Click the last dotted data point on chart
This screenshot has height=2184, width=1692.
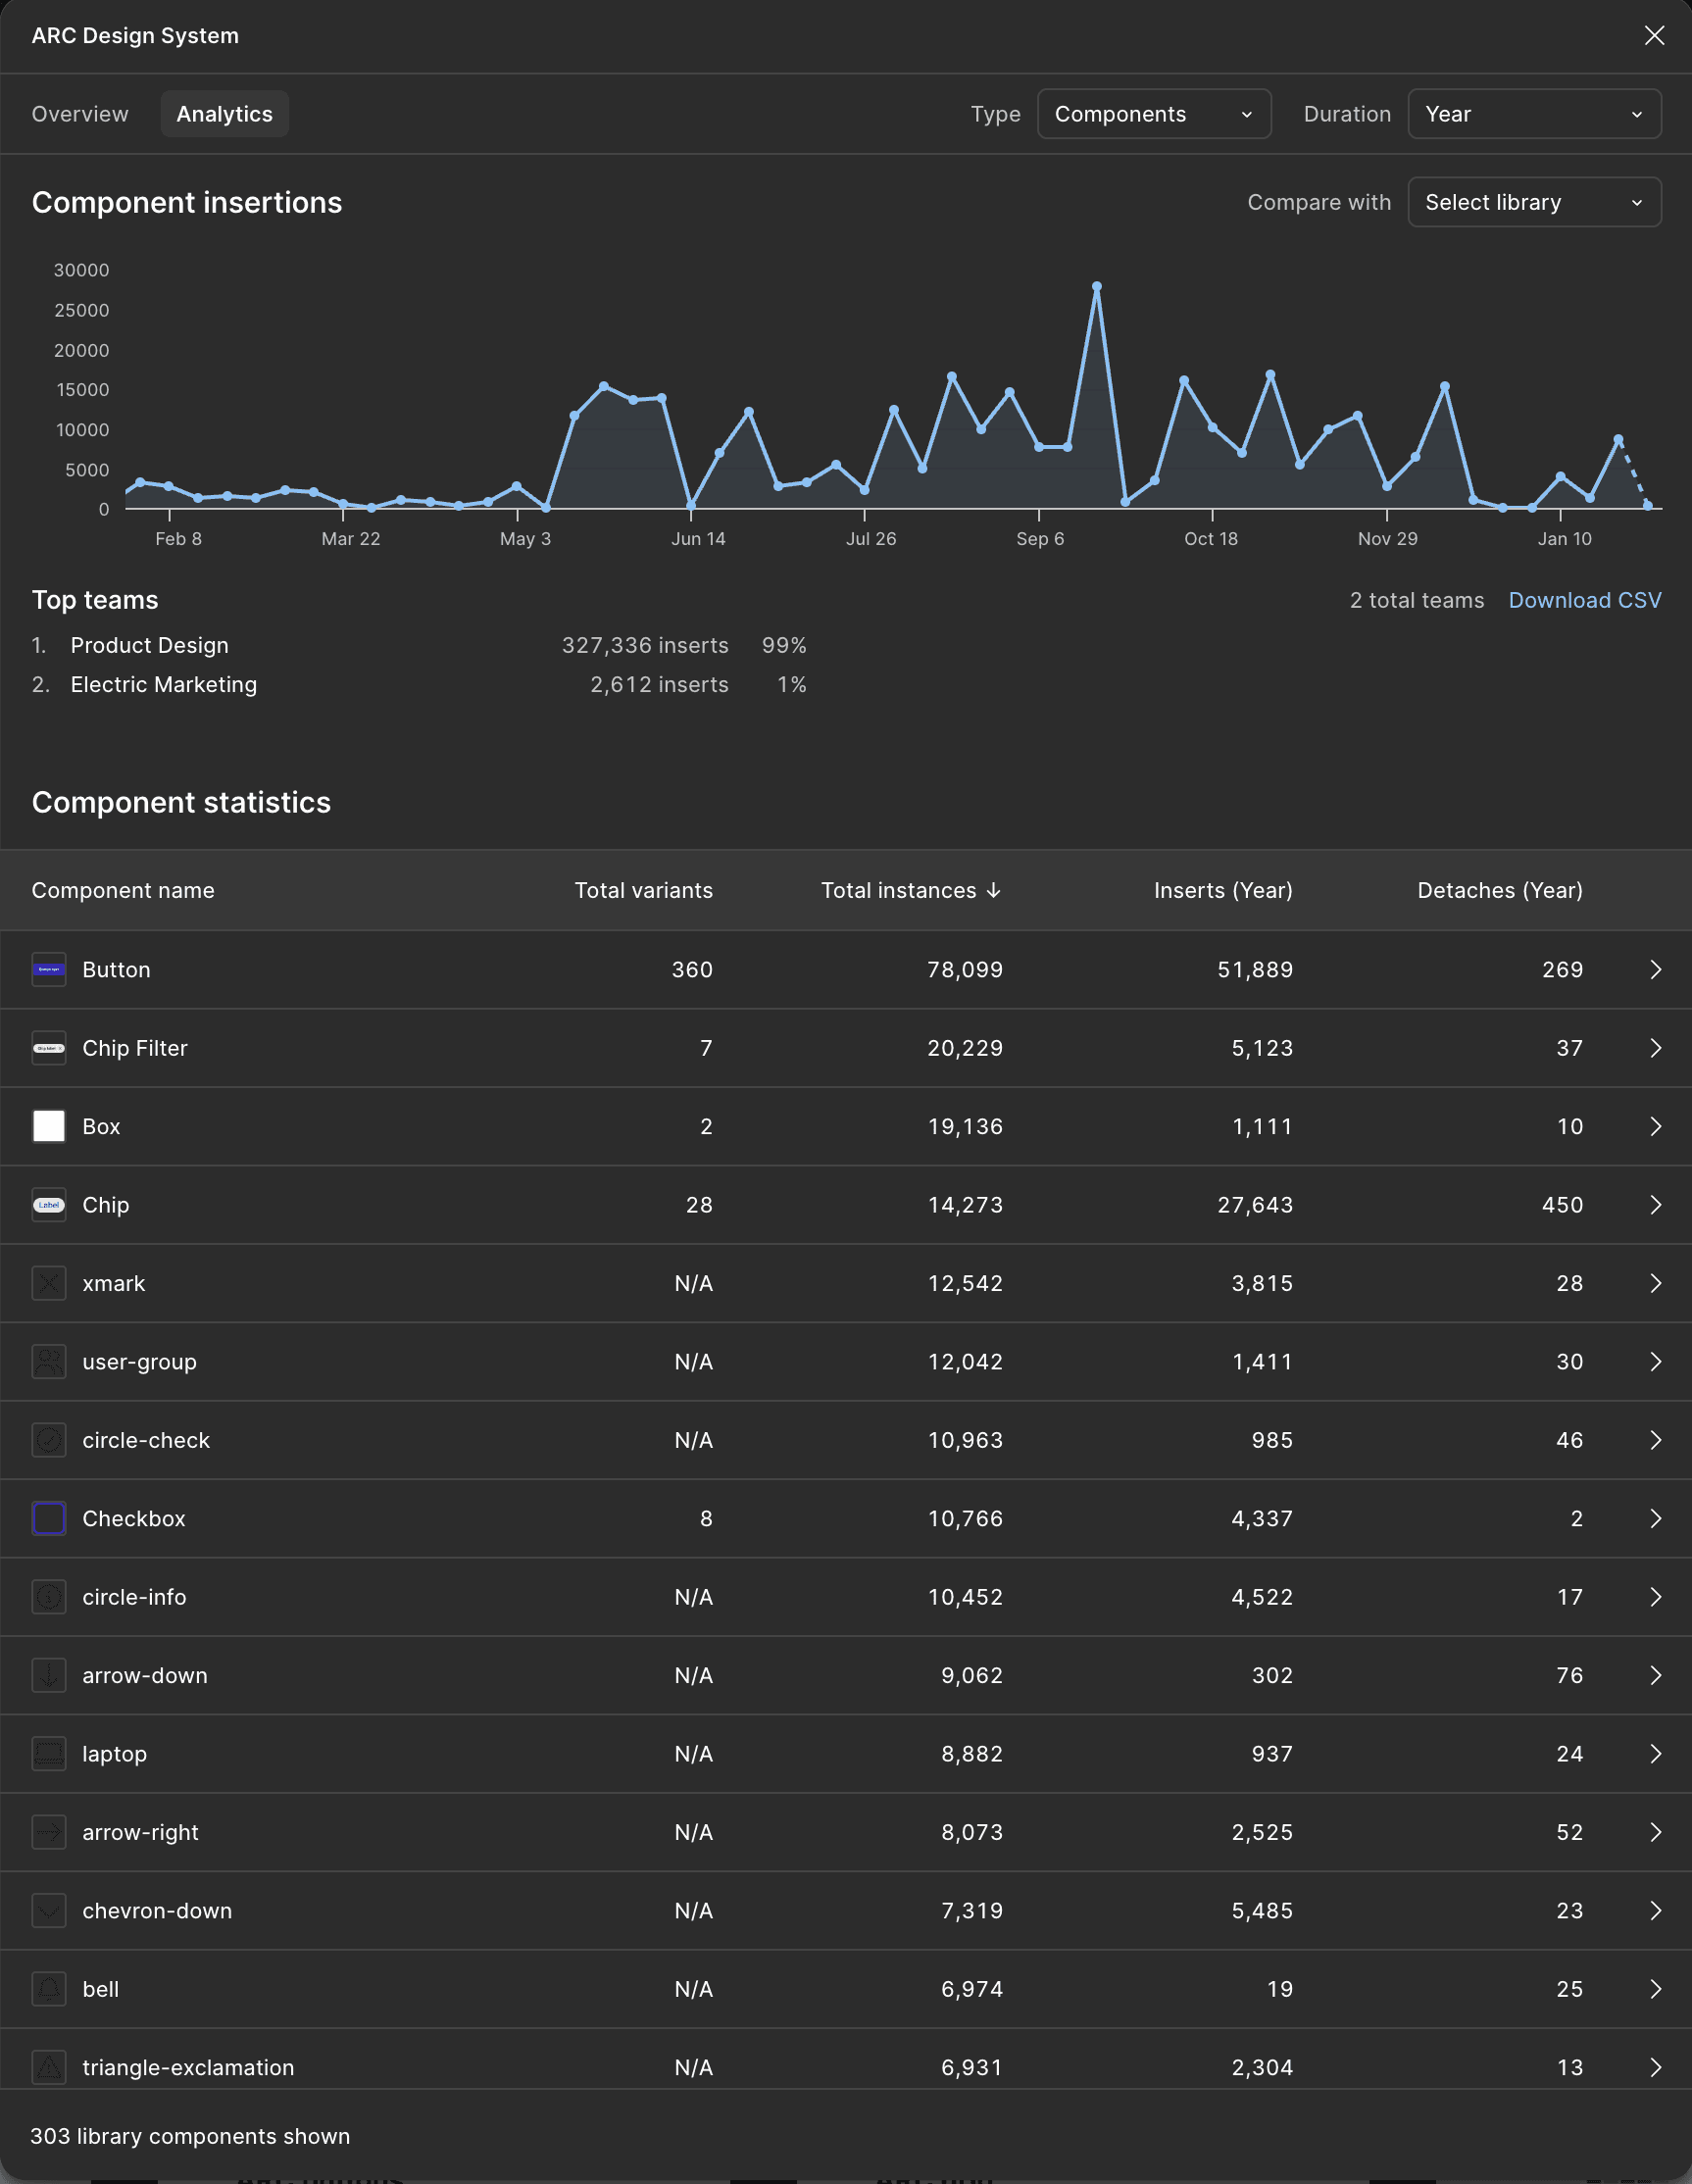pos(1647,505)
